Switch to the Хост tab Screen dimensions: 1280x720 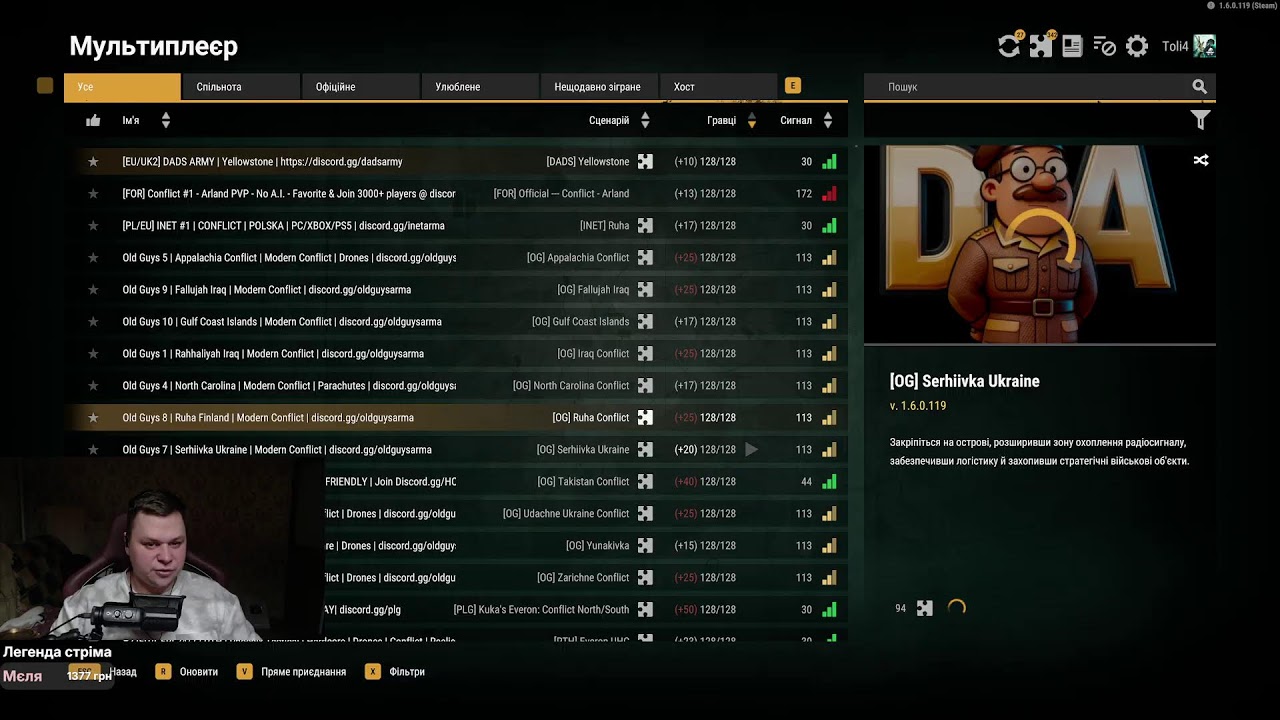(718, 87)
